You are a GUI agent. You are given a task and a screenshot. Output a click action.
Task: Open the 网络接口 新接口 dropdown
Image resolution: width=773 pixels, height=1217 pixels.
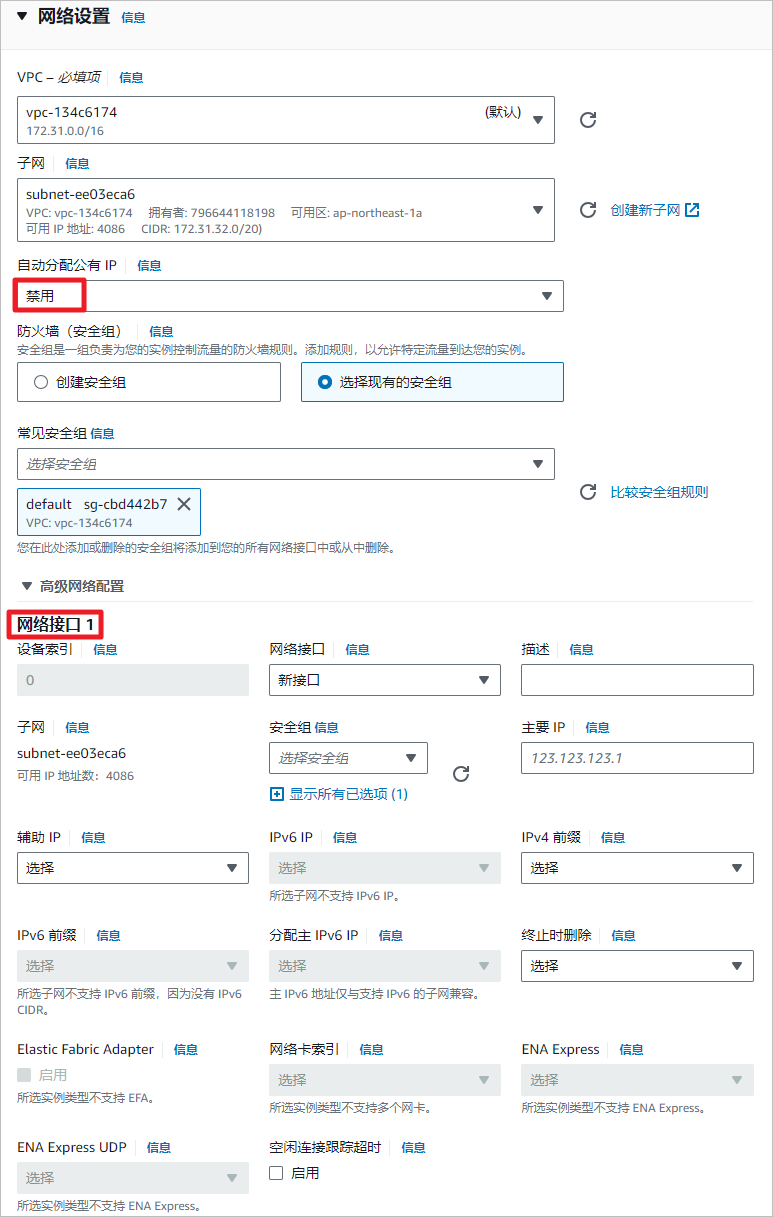(x=385, y=680)
